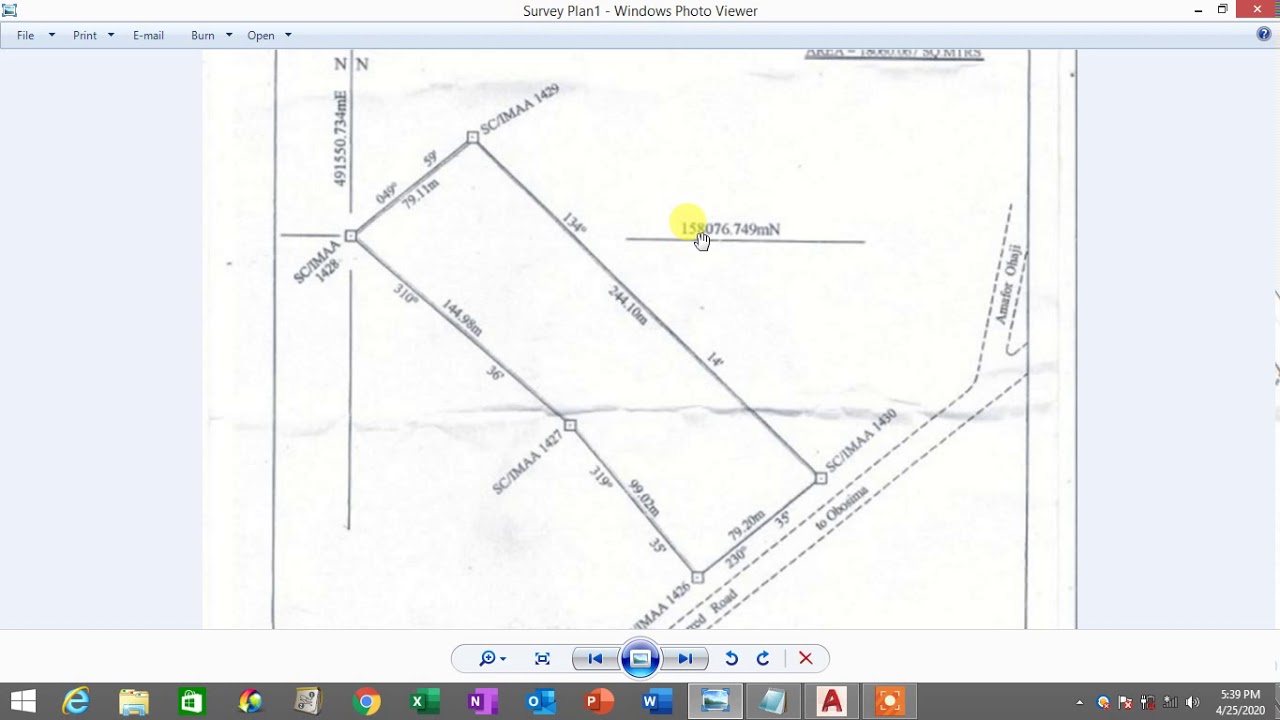Open Google Chrome from taskbar
Screen dimensions: 1280x720
[x=367, y=702]
